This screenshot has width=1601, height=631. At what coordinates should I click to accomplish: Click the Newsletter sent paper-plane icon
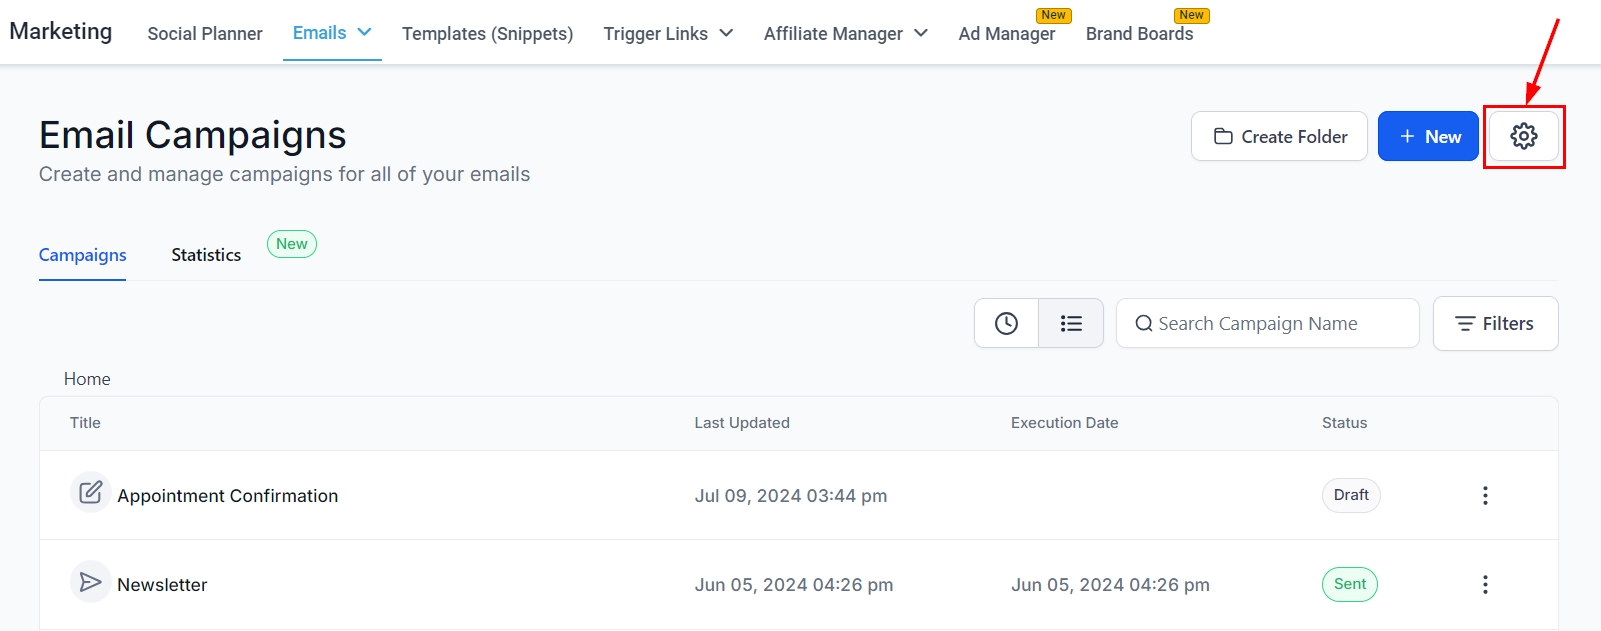90,582
